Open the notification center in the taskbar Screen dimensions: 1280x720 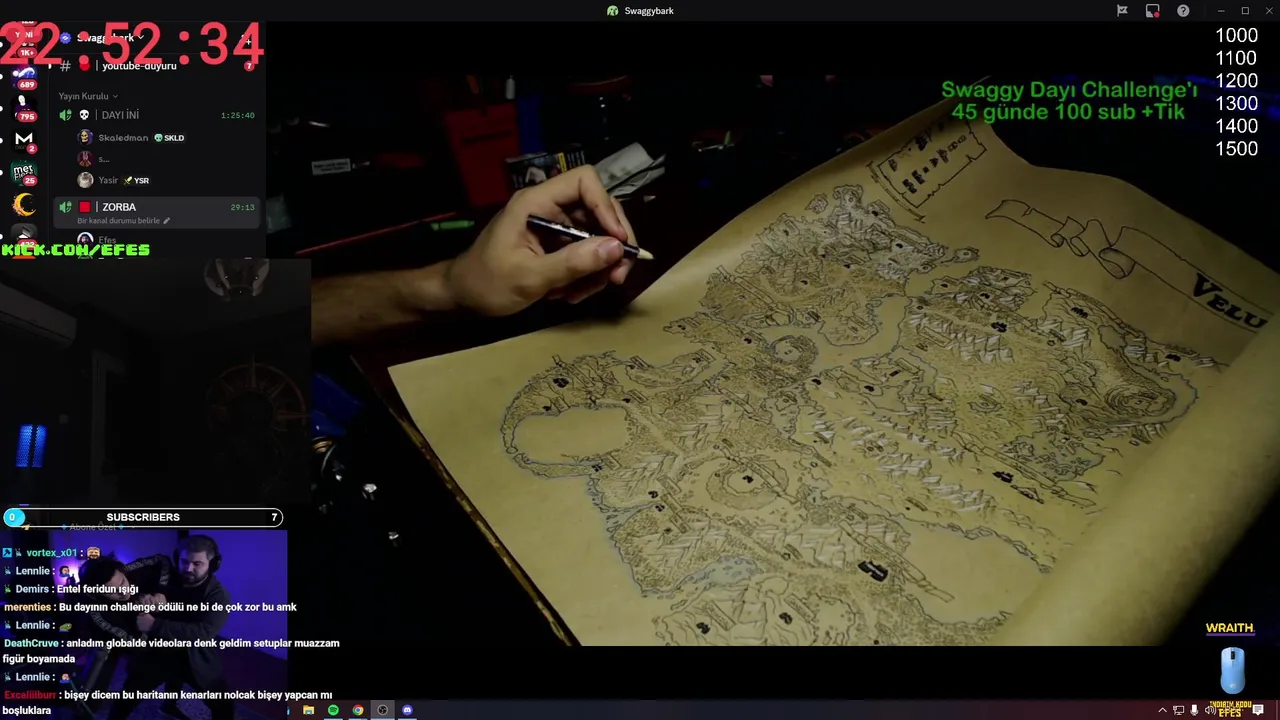click(1259, 710)
